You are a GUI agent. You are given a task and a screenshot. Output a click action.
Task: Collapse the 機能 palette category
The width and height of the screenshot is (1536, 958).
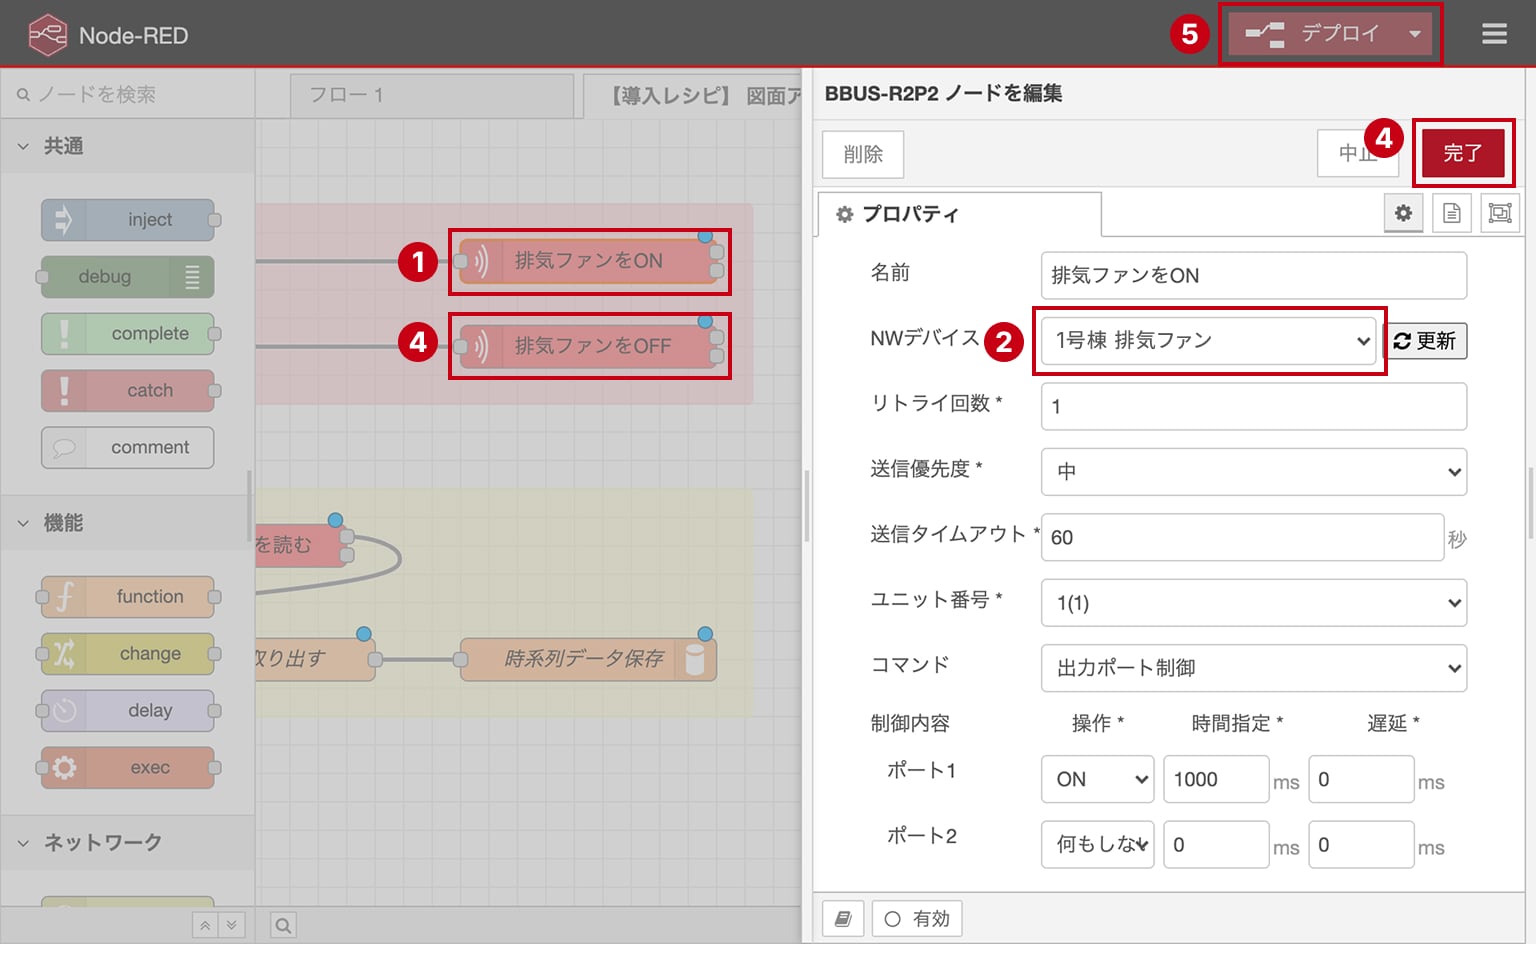coord(128,523)
